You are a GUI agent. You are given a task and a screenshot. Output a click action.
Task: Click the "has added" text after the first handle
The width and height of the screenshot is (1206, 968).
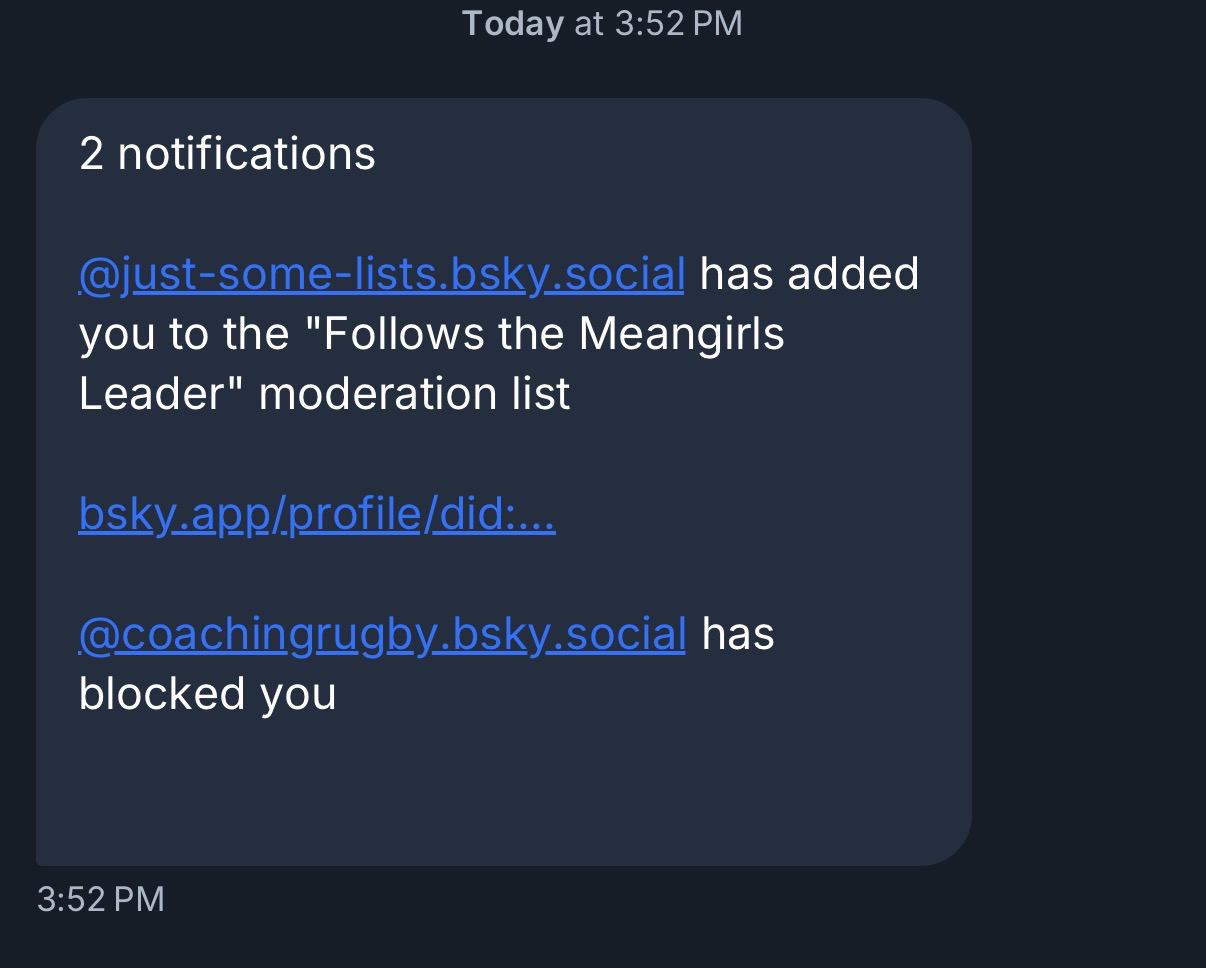coord(808,274)
